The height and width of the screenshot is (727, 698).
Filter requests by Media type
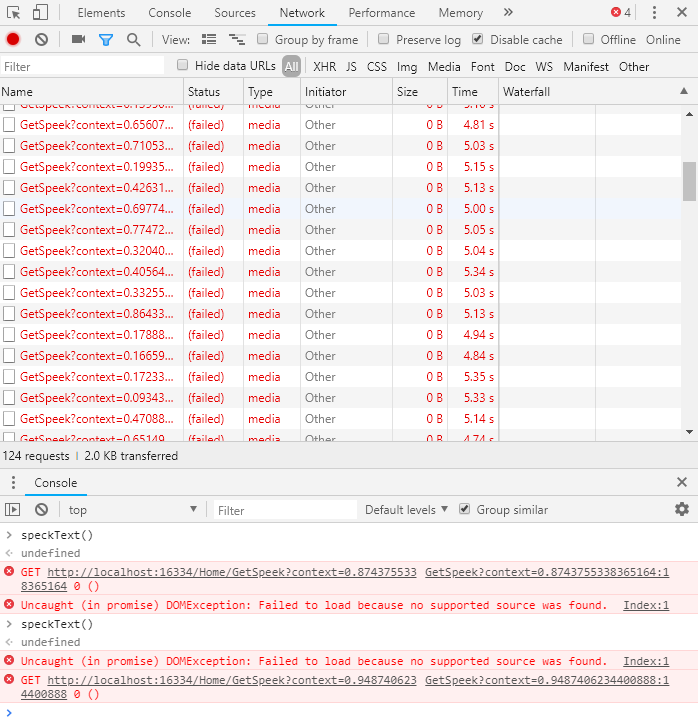pos(444,67)
